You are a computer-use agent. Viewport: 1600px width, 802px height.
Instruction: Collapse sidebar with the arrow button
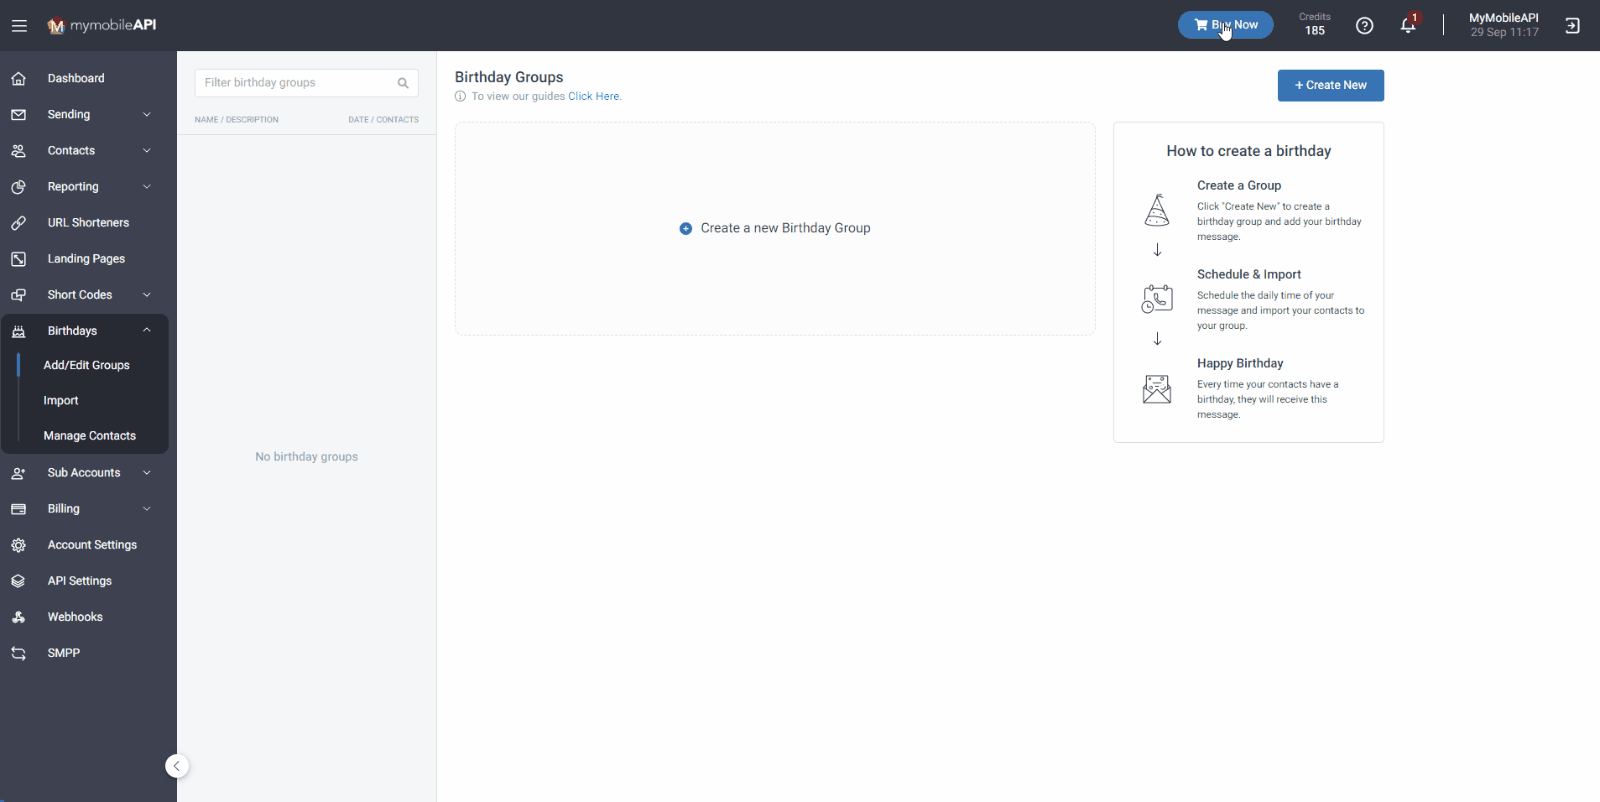177,766
